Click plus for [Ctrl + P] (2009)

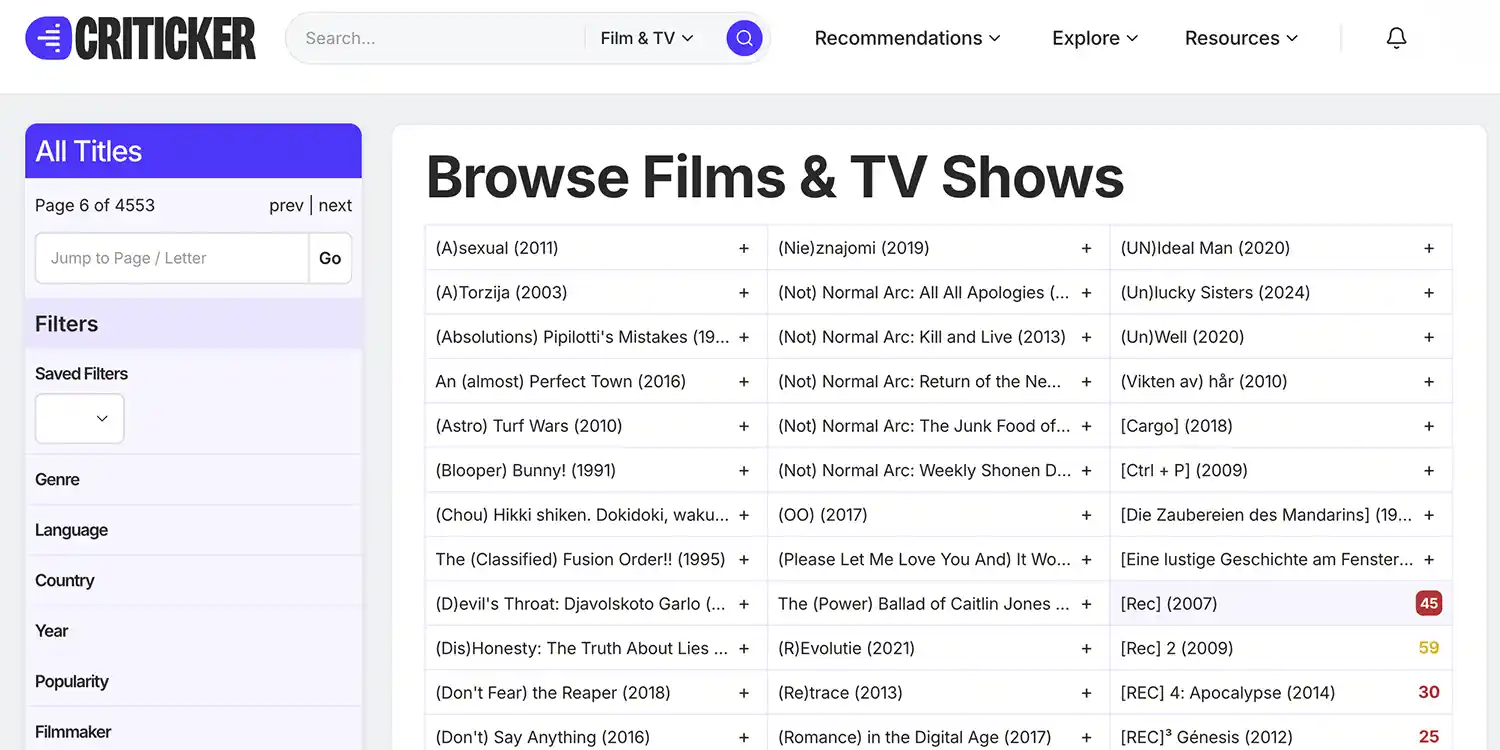click(1429, 470)
